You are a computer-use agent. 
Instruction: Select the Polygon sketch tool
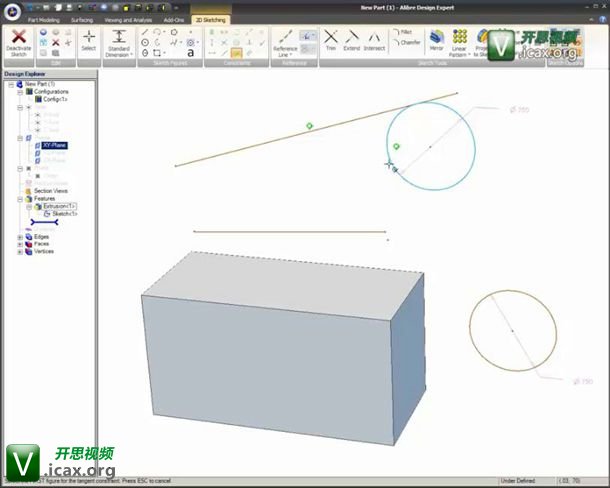(x=174, y=32)
